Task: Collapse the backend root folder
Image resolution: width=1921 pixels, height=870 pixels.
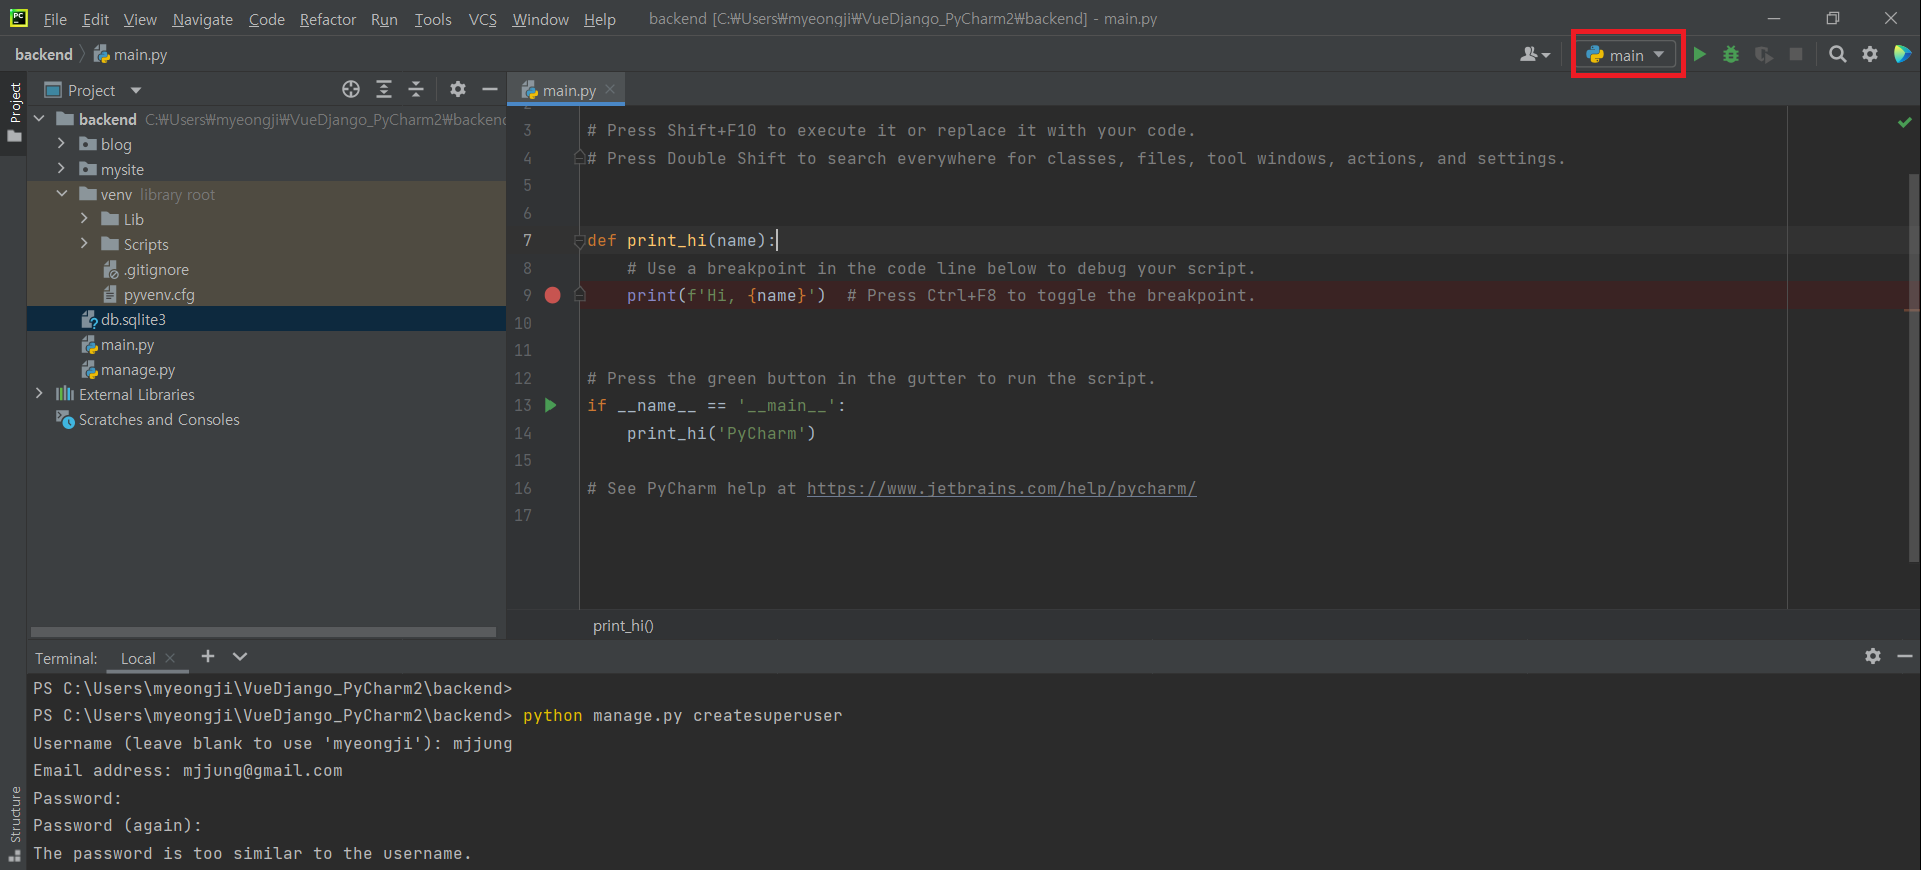Action: 40,119
